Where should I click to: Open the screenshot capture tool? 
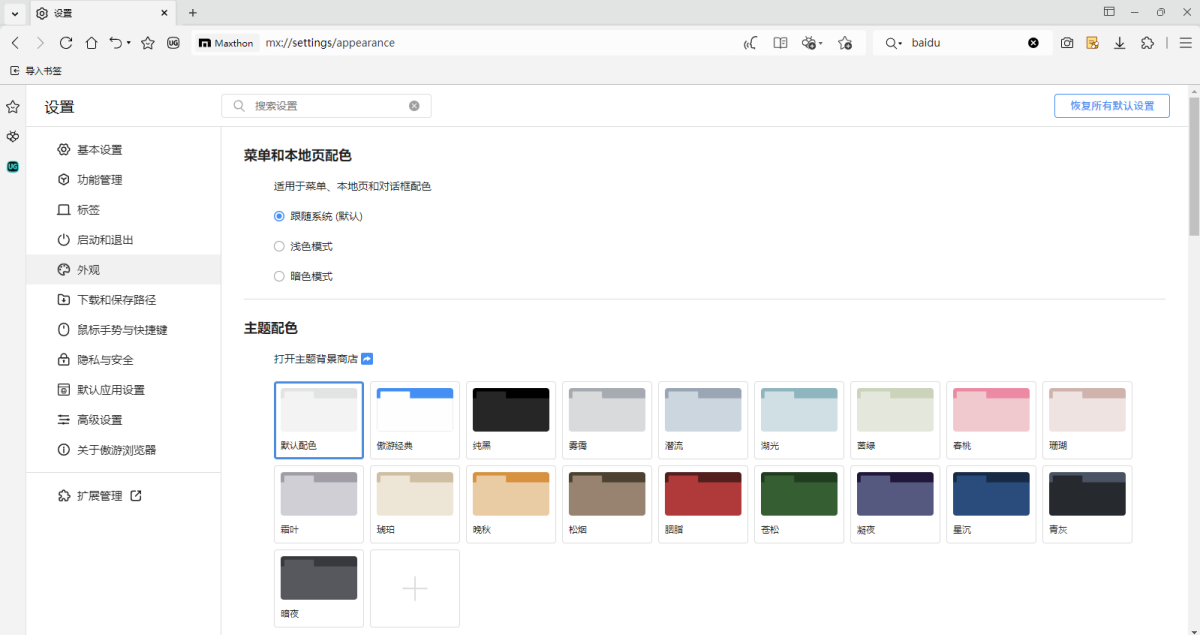coord(1066,42)
